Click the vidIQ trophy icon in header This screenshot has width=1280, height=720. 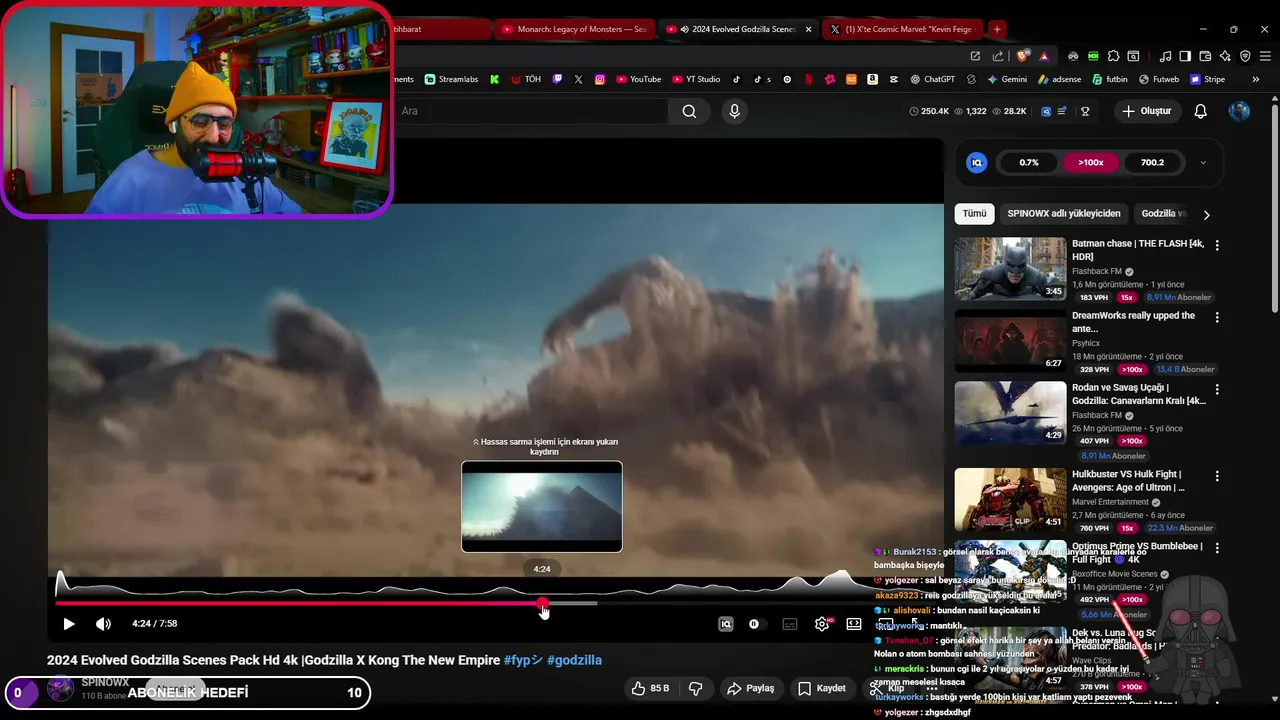pos(1085,111)
